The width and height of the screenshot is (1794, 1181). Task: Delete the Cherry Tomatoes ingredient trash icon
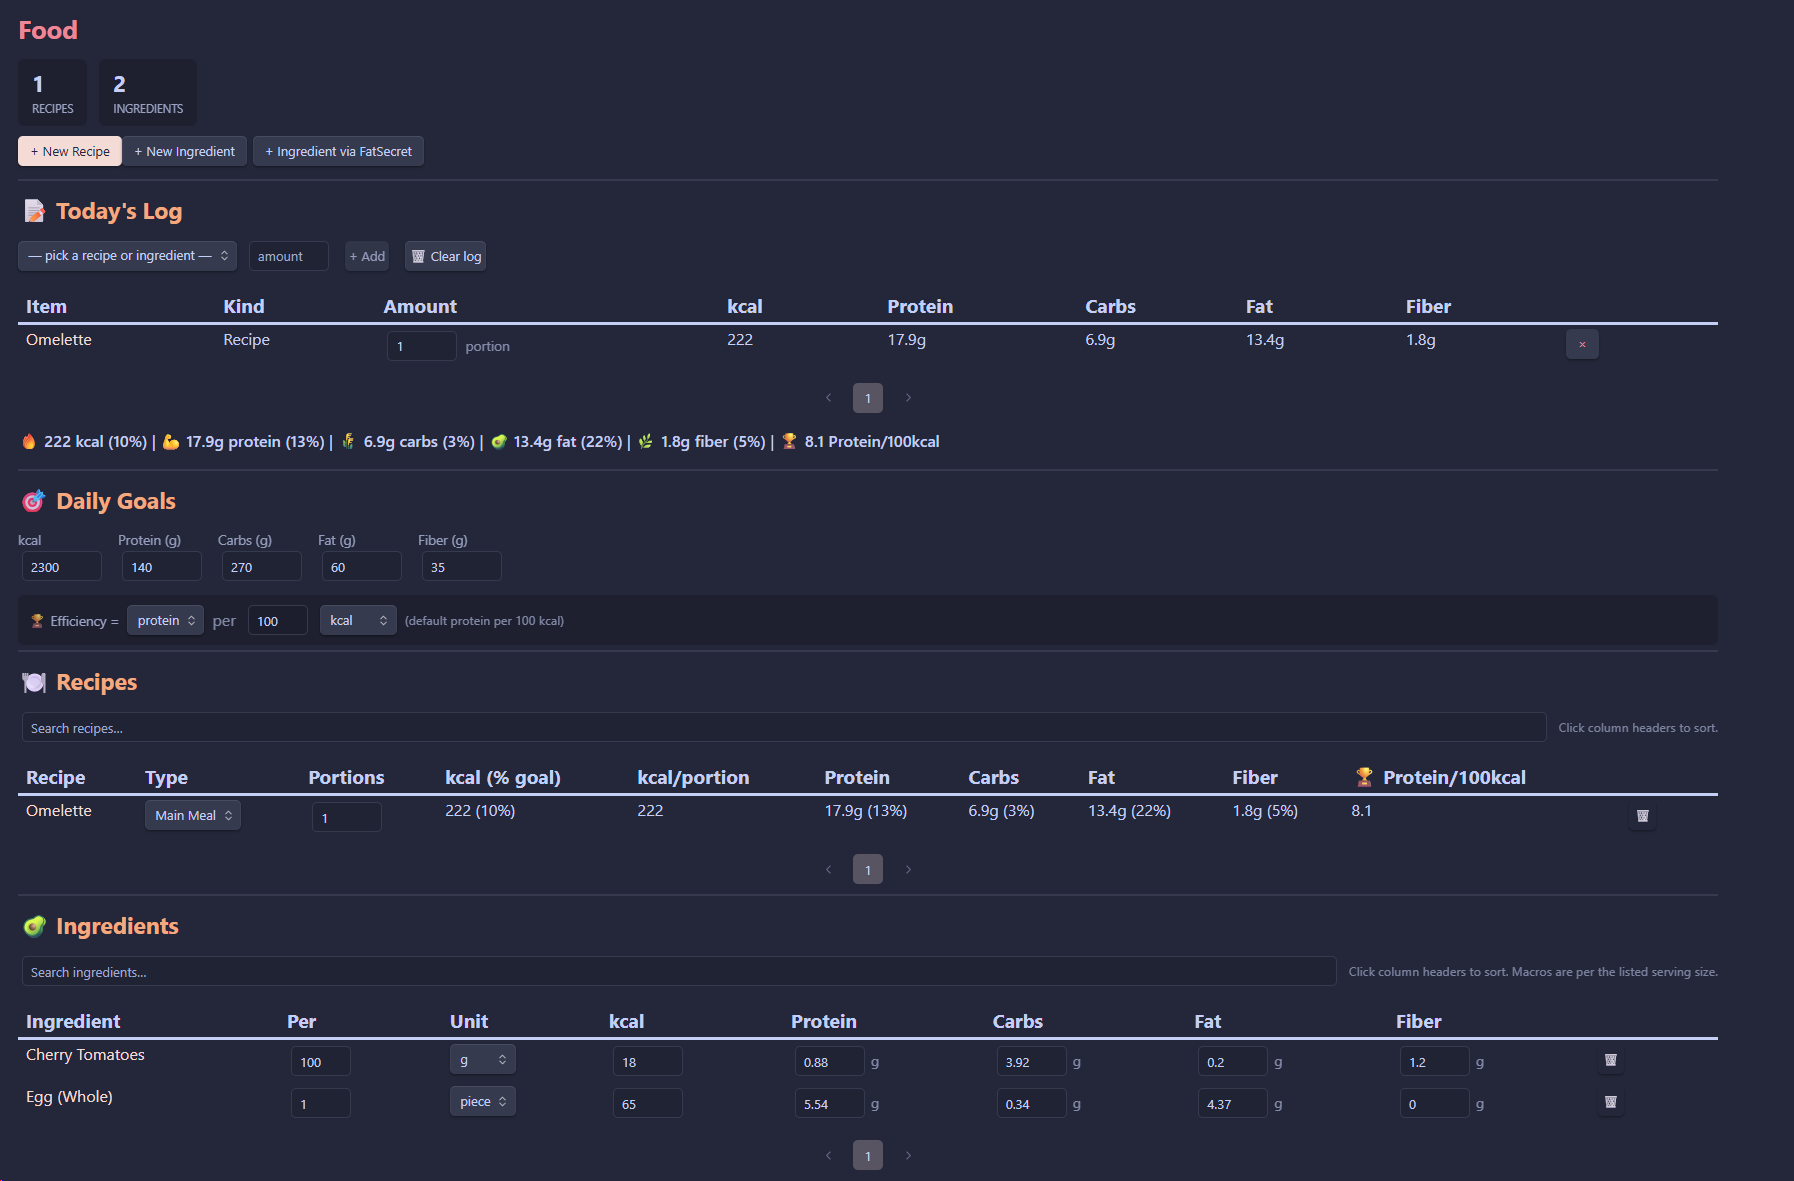(x=1610, y=1060)
